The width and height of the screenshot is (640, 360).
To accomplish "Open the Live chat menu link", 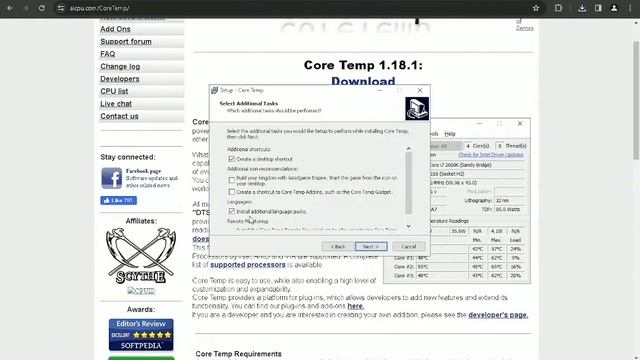I will (x=116, y=104).
